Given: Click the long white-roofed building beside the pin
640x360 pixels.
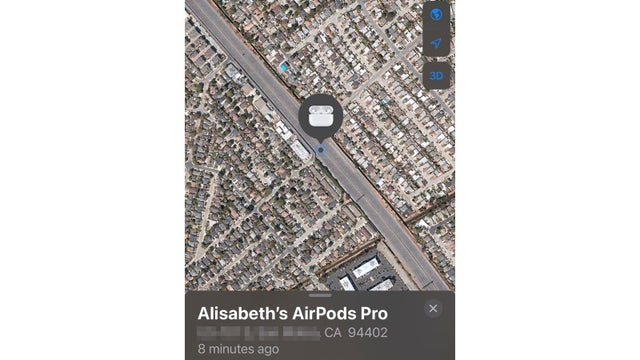Looking at the screenshot, I should click(x=300, y=150).
